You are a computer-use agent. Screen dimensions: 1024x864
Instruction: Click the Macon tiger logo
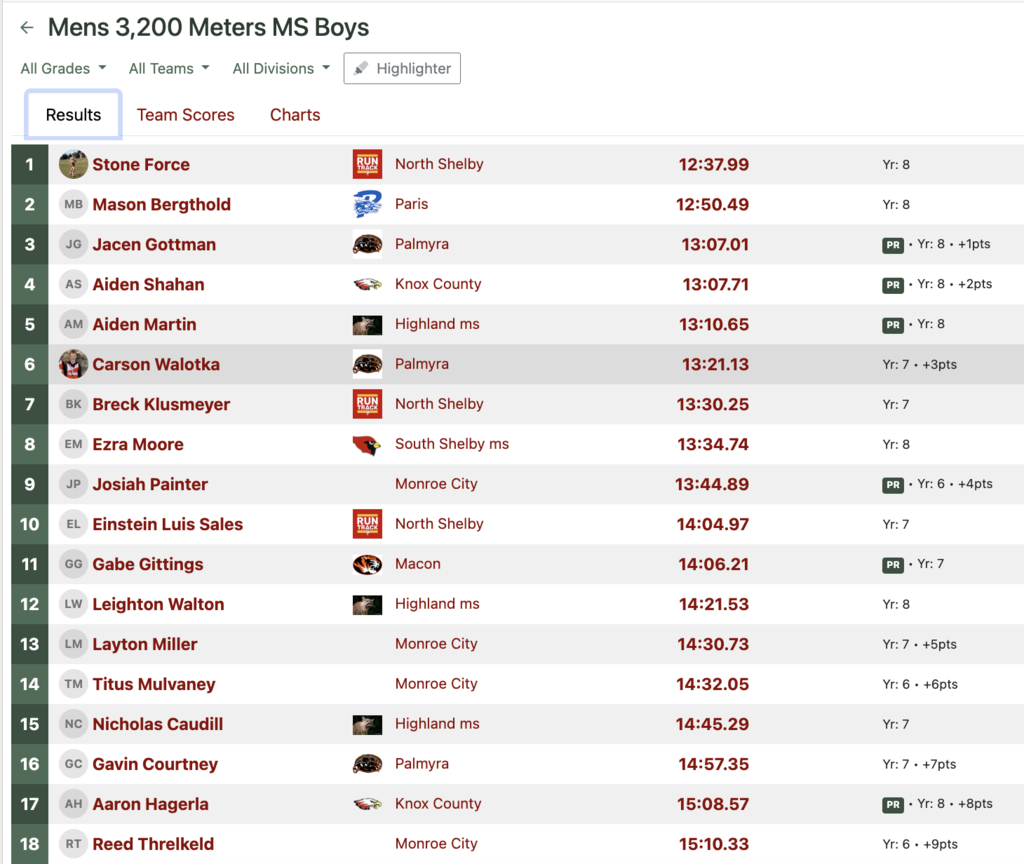367,565
